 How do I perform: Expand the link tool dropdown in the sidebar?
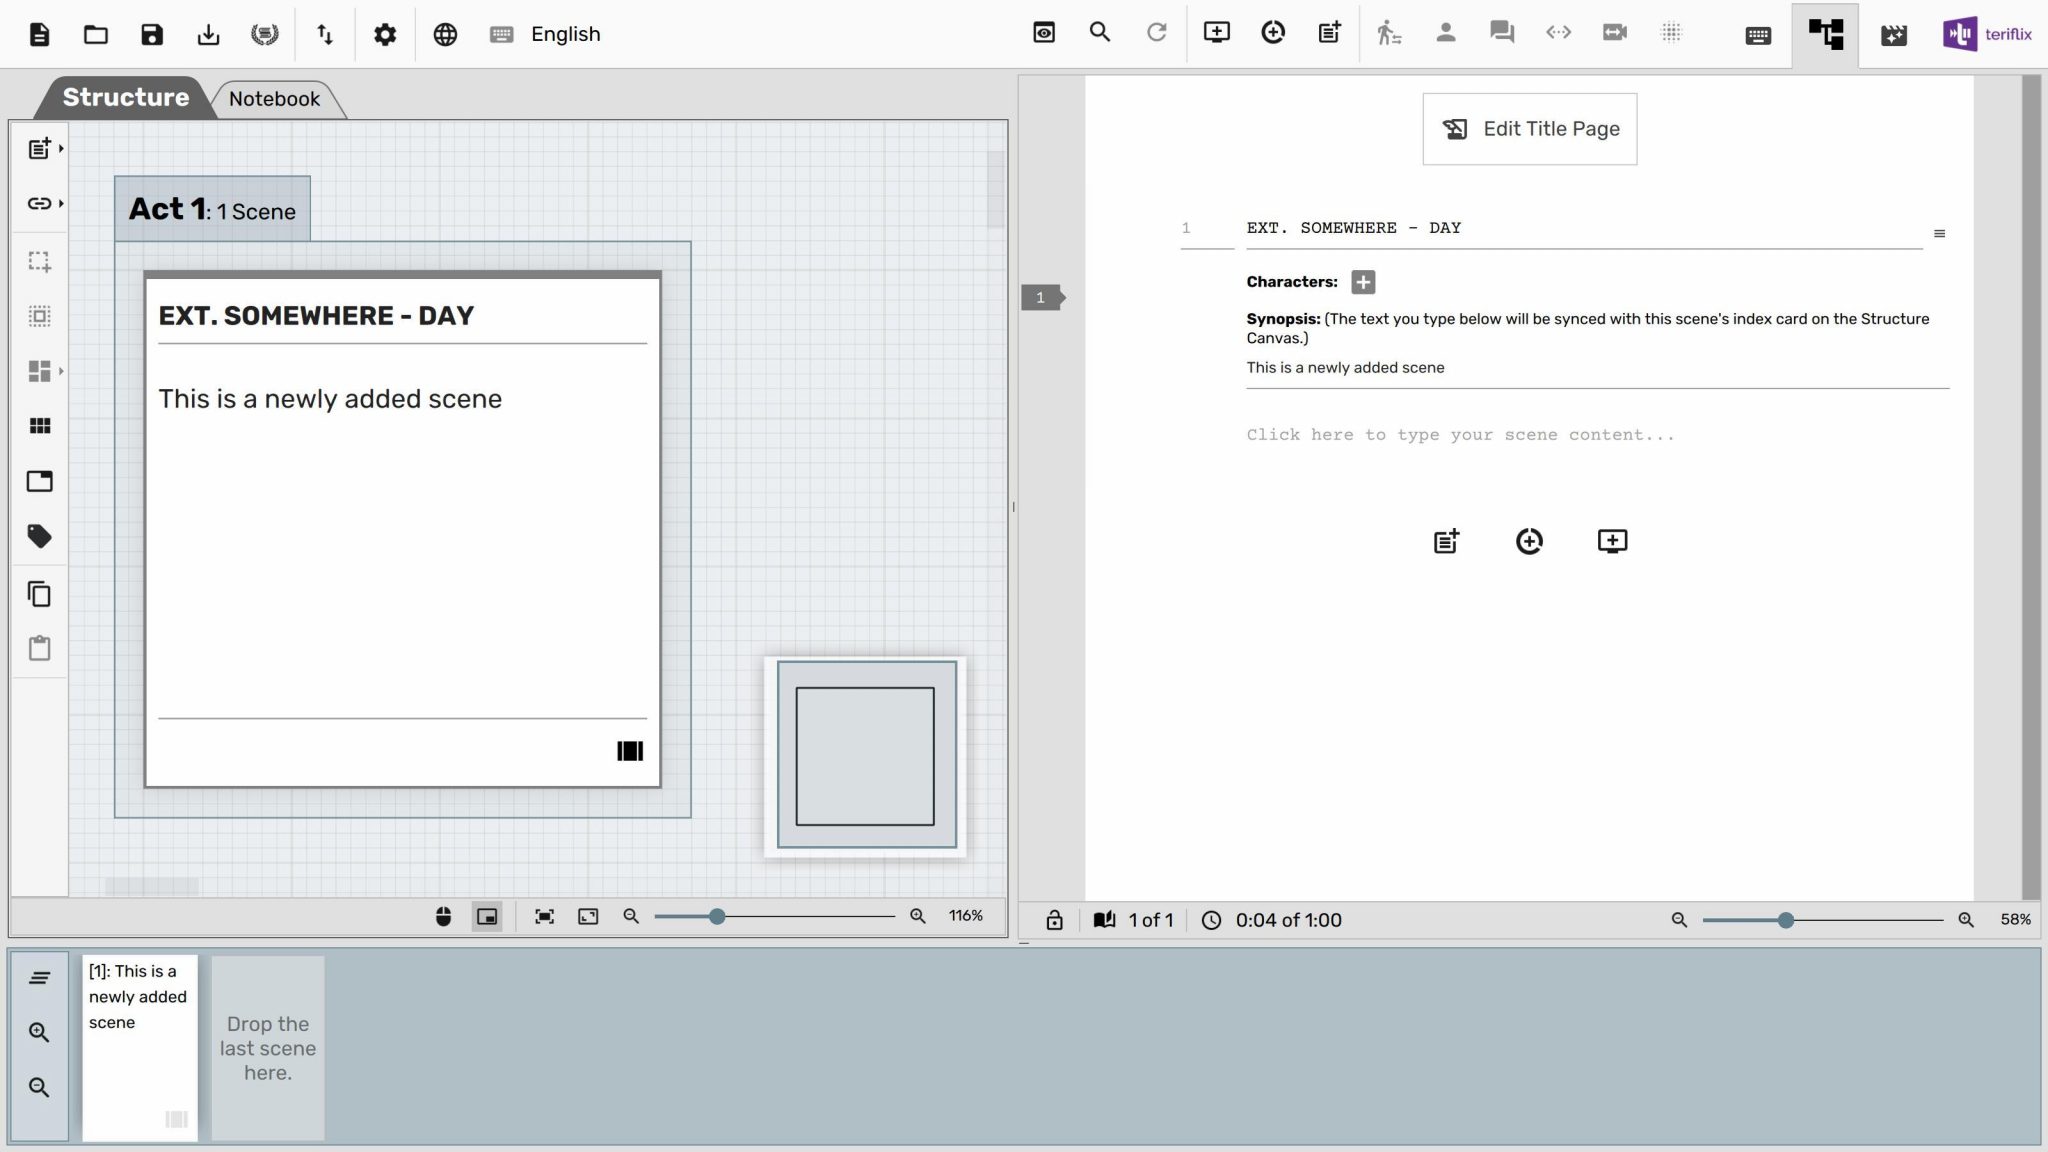60,202
